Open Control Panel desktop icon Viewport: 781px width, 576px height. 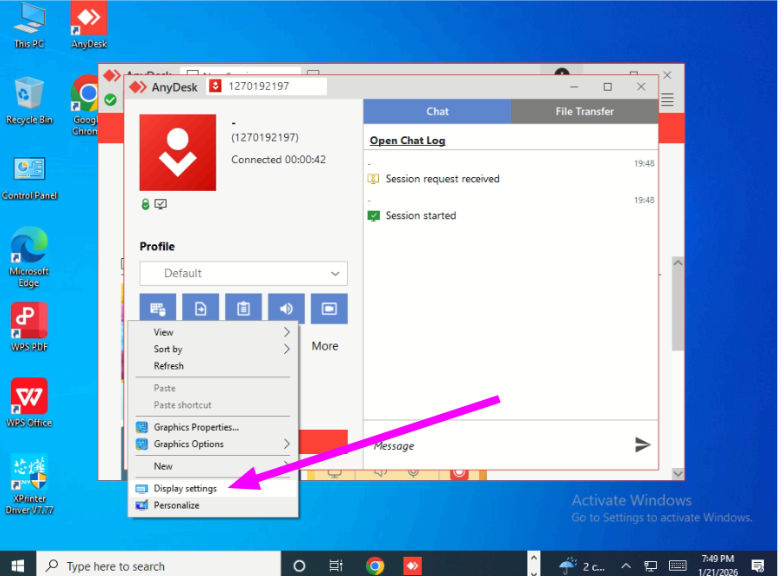tap(29, 178)
